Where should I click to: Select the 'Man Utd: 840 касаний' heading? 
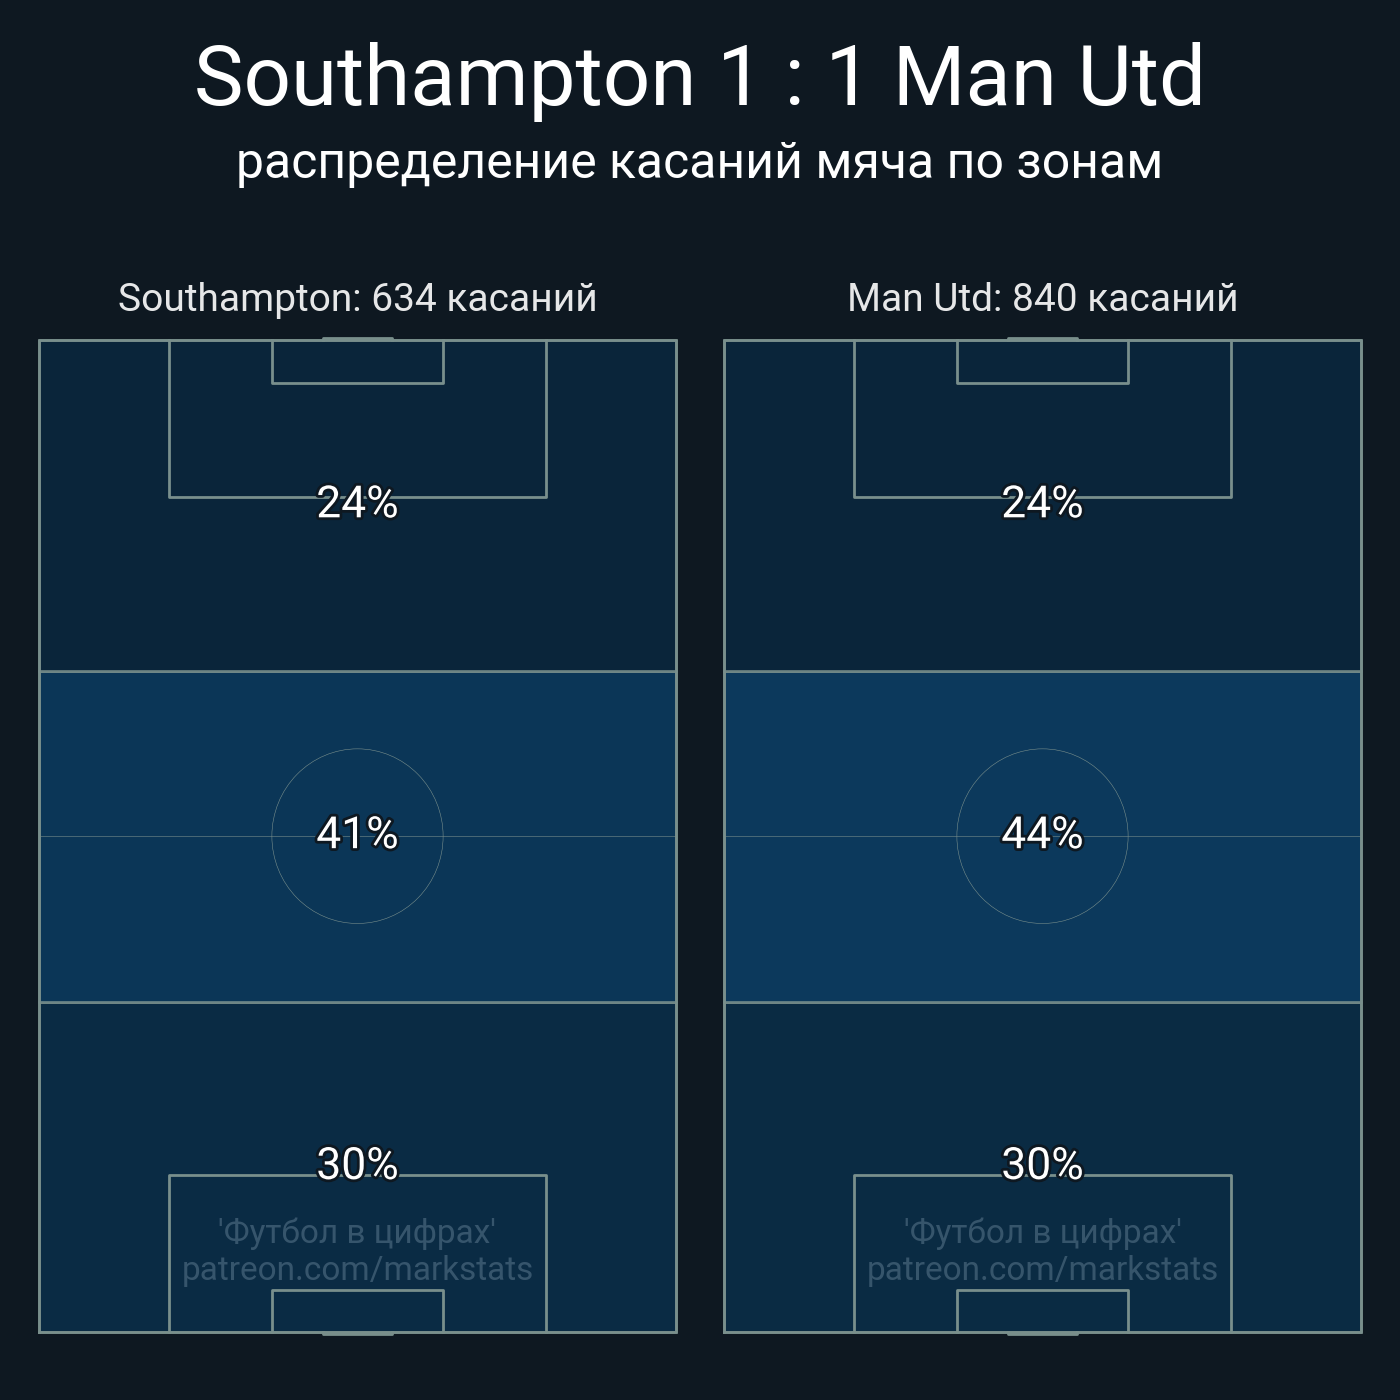pyautogui.click(x=1042, y=298)
